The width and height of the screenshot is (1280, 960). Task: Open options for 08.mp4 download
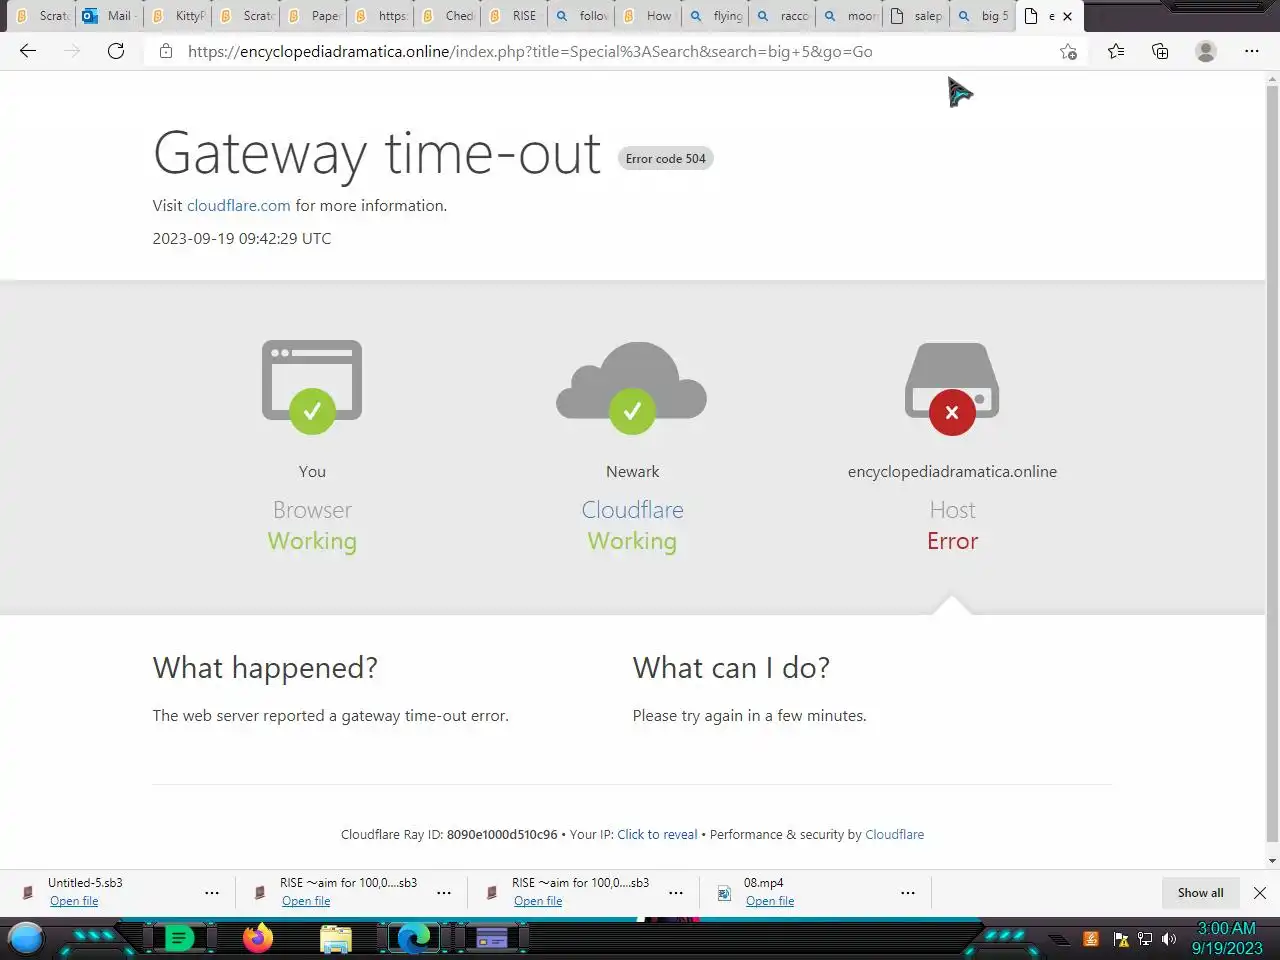908,892
